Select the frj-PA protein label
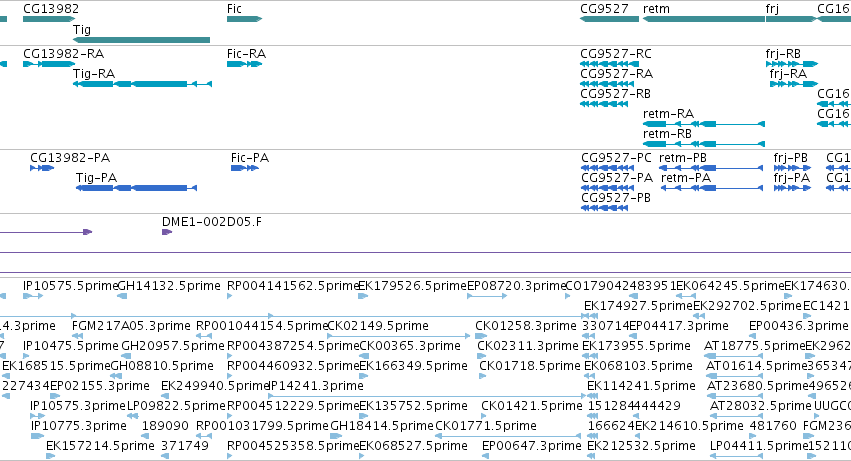This screenshot has width=851, height=461. pos(791,178)
